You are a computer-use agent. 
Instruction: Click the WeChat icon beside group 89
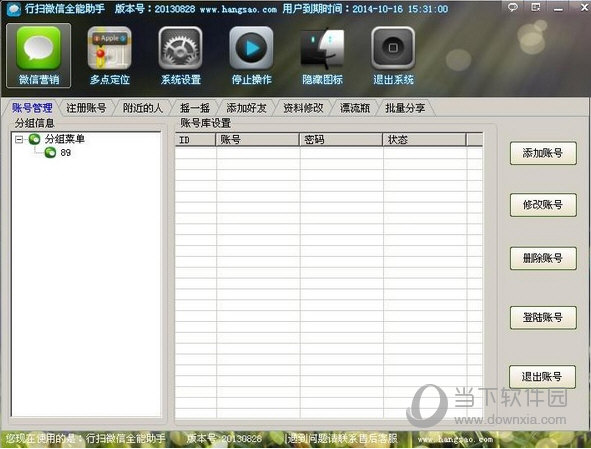click(50, 152)
